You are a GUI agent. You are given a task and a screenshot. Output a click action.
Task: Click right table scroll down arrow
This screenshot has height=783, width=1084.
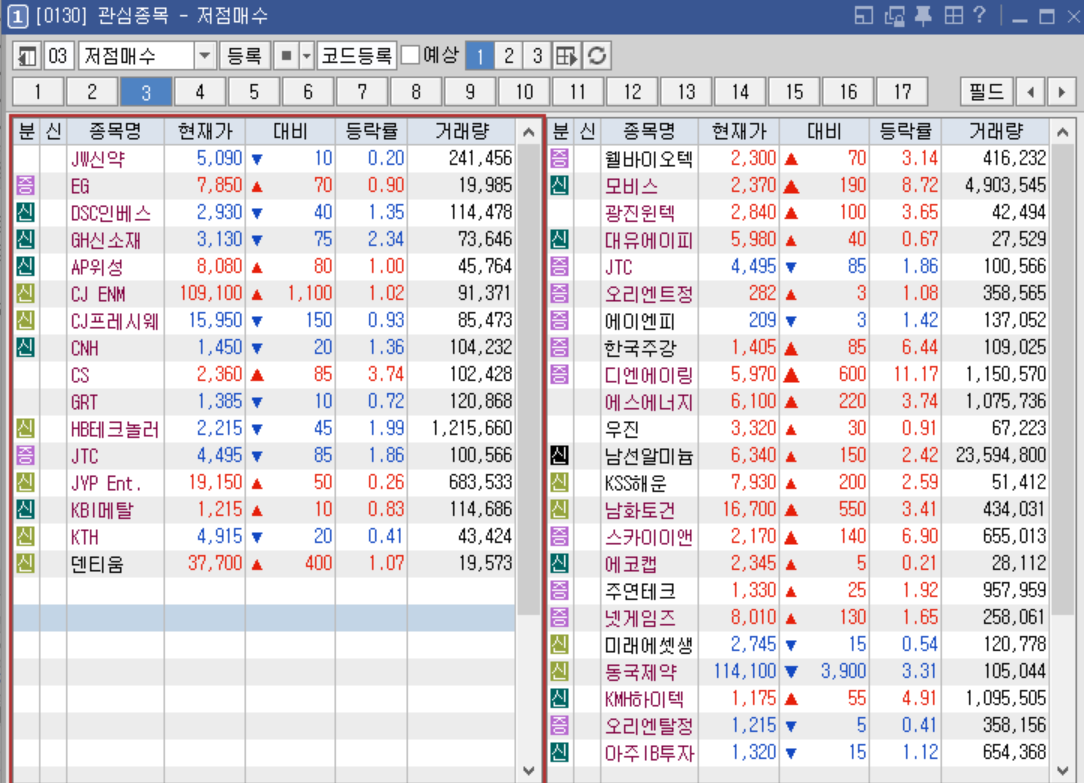tap(1063, 771)
